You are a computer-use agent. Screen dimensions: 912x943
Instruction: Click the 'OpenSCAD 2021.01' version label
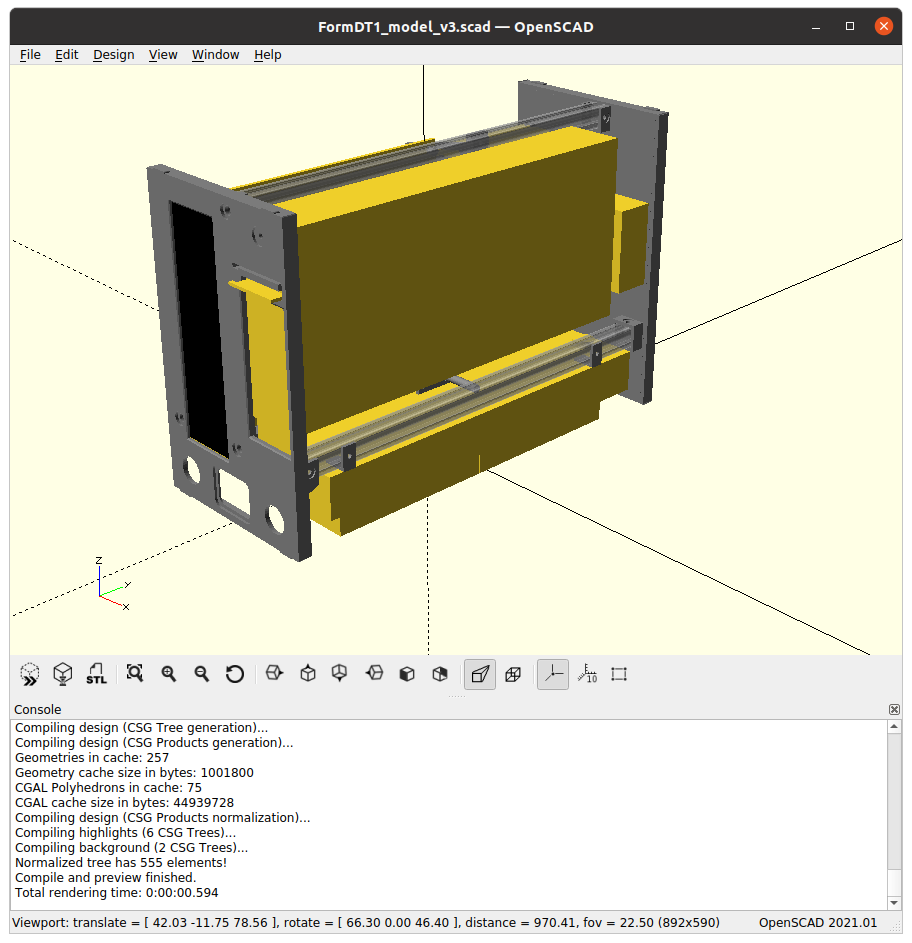click(x=818, y=923)
